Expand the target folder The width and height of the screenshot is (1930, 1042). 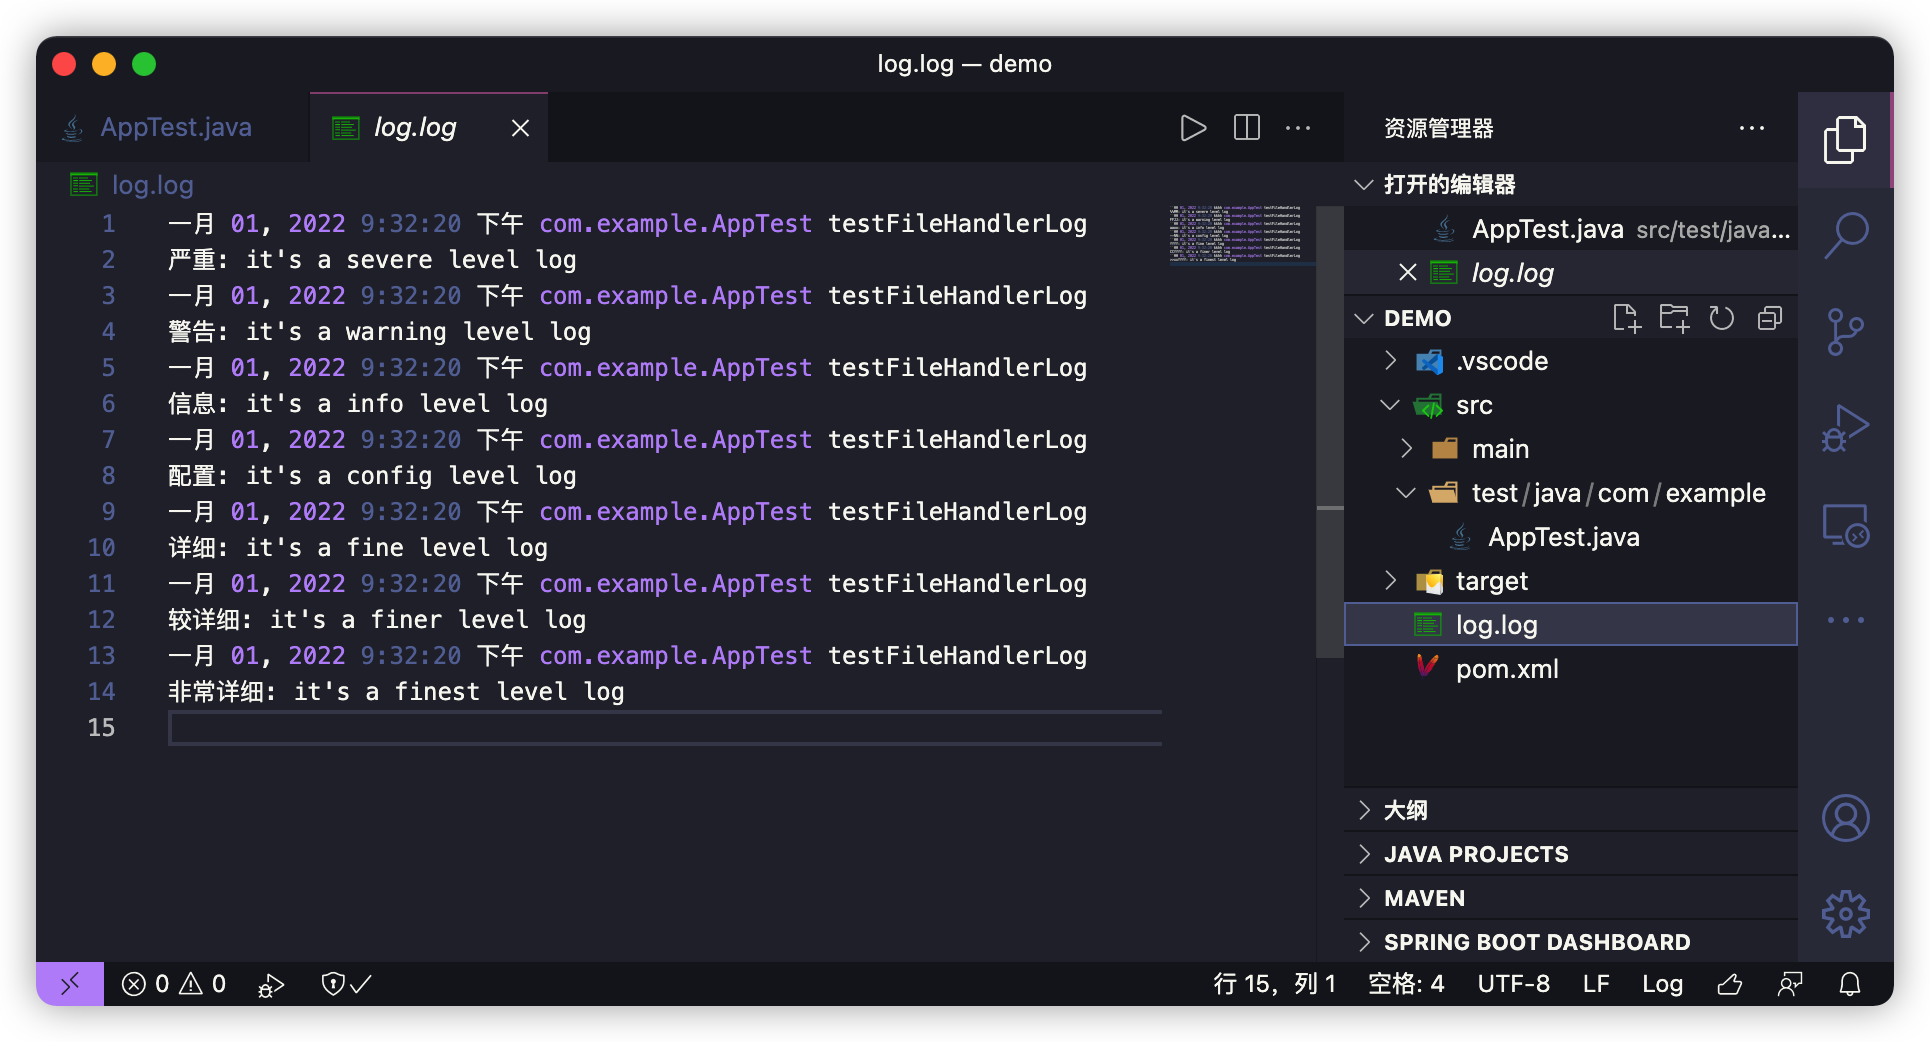tap(1491, 581)
